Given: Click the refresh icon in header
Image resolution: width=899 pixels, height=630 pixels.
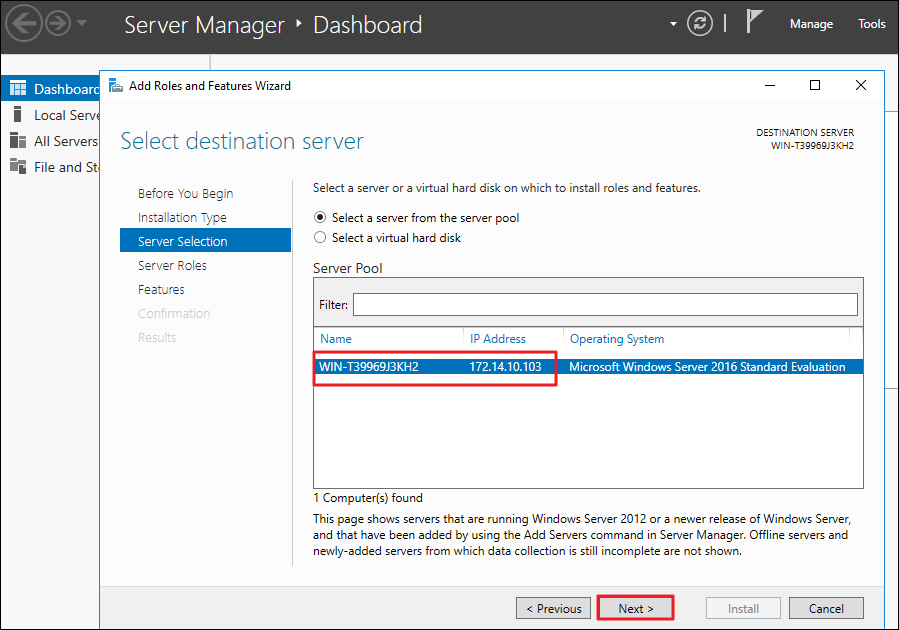Looking at the screenshot, I should [x=699, y=24].
